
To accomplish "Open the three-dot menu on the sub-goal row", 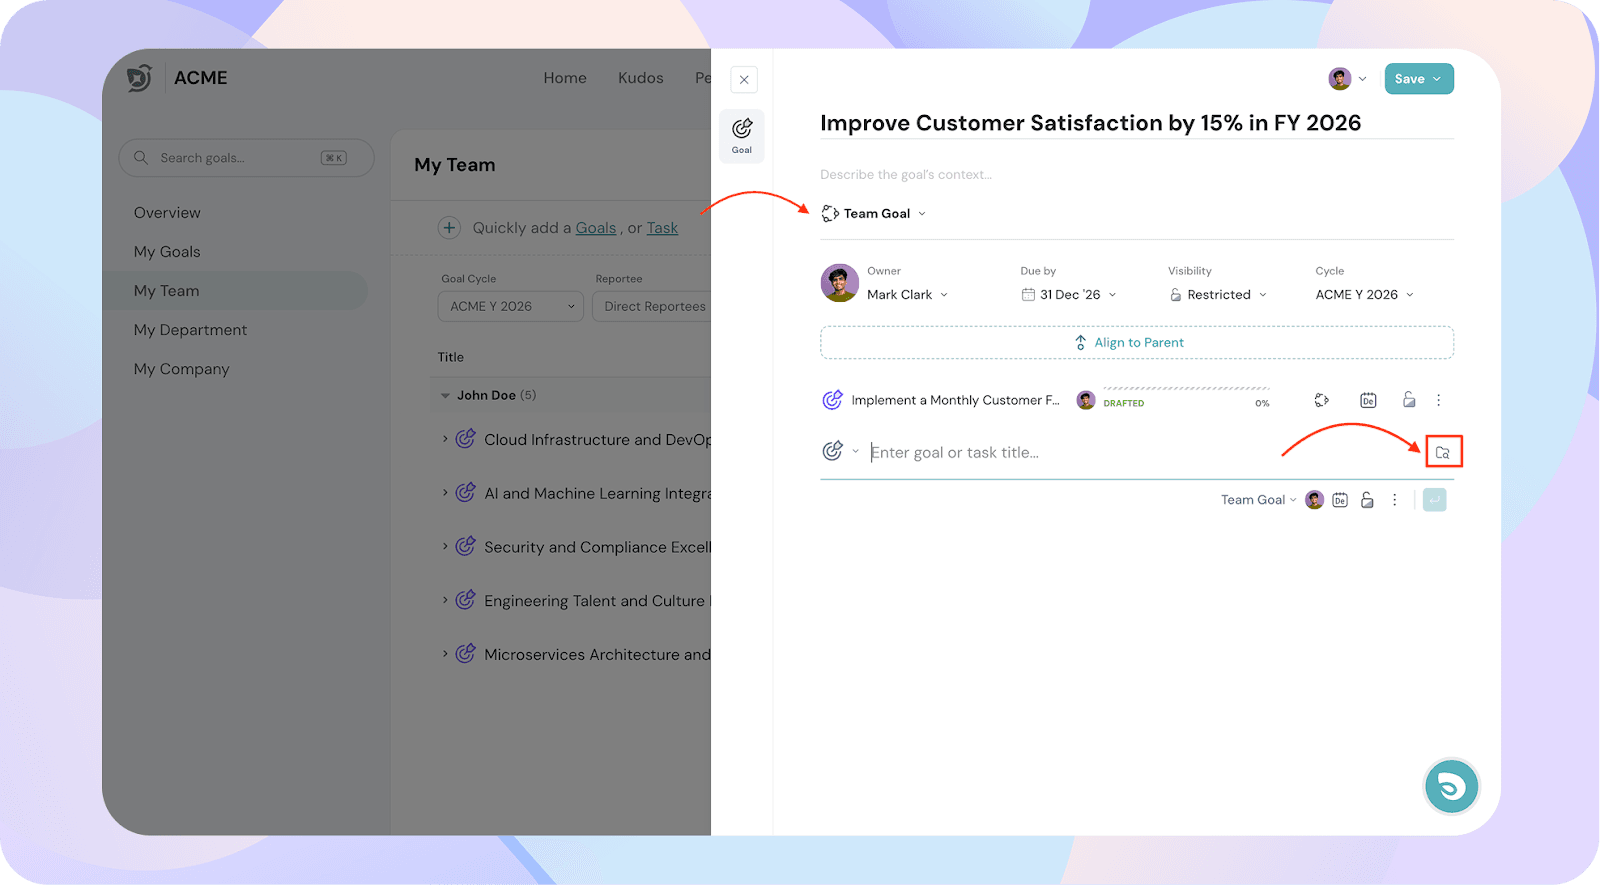I will 1439,400.
